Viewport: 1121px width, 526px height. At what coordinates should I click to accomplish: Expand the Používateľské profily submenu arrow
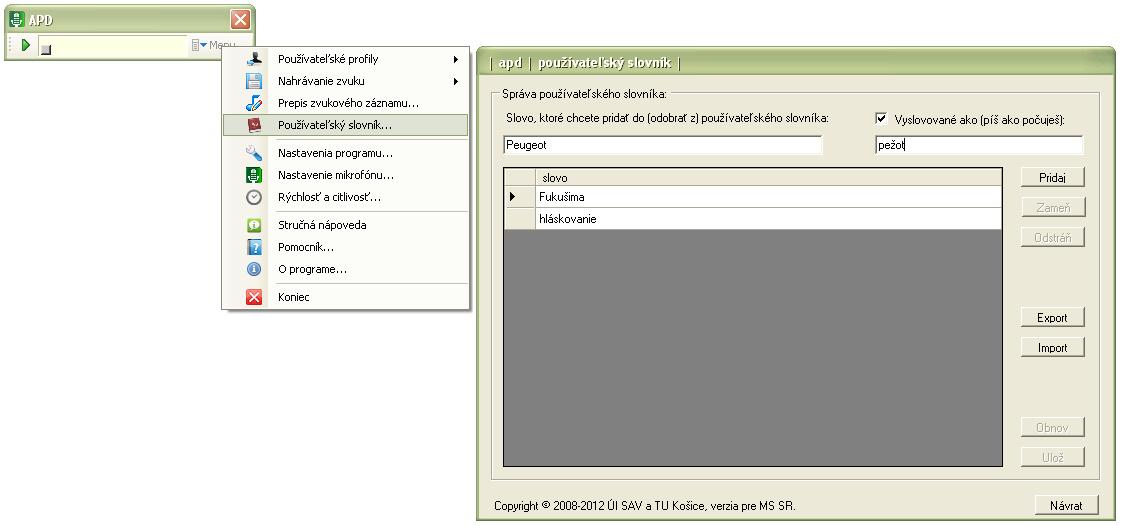(x=456, y=59)
